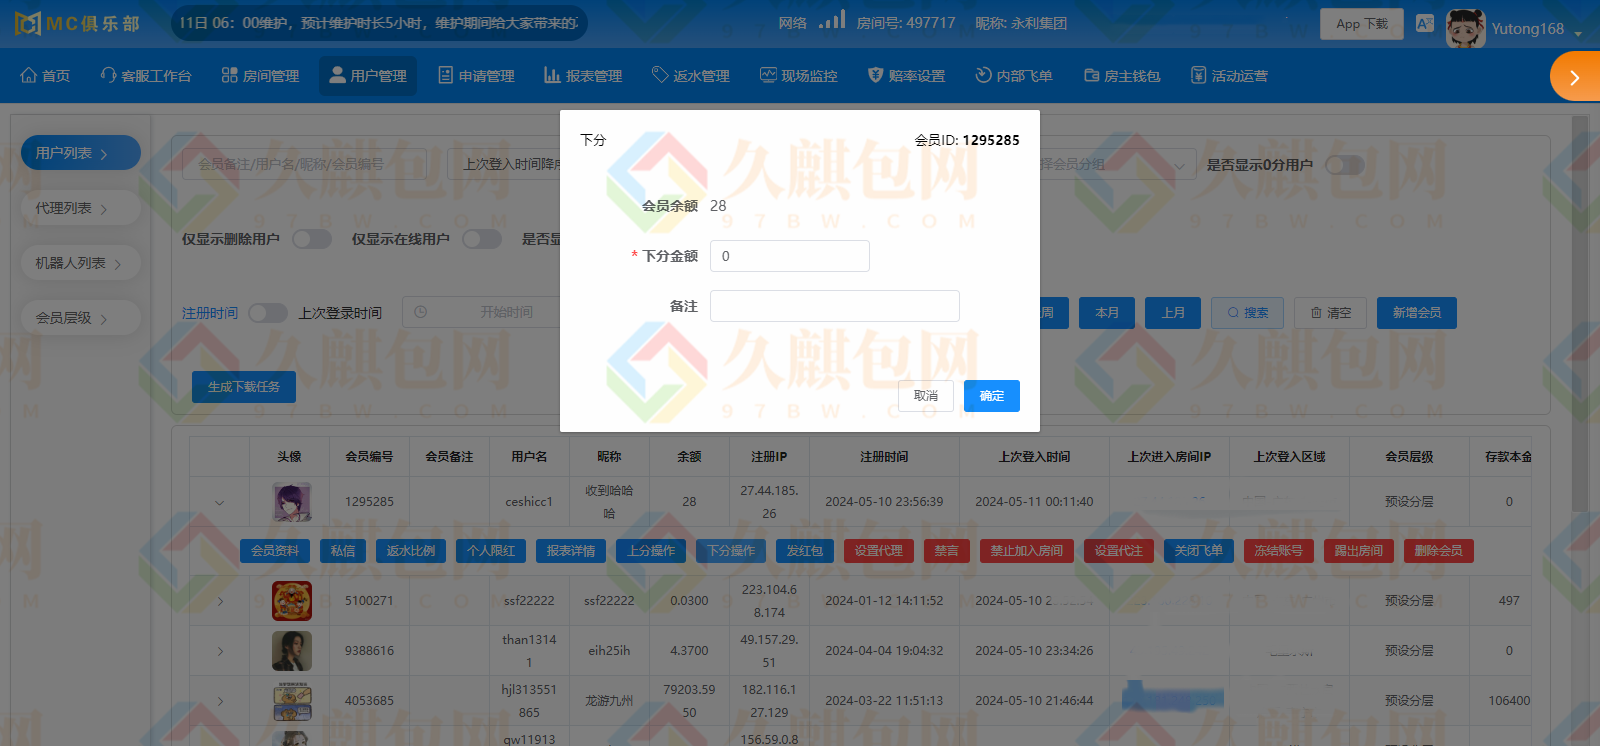Click the 搜索 button
The width and height of the screenshot is (1600, 746).
1248,313
